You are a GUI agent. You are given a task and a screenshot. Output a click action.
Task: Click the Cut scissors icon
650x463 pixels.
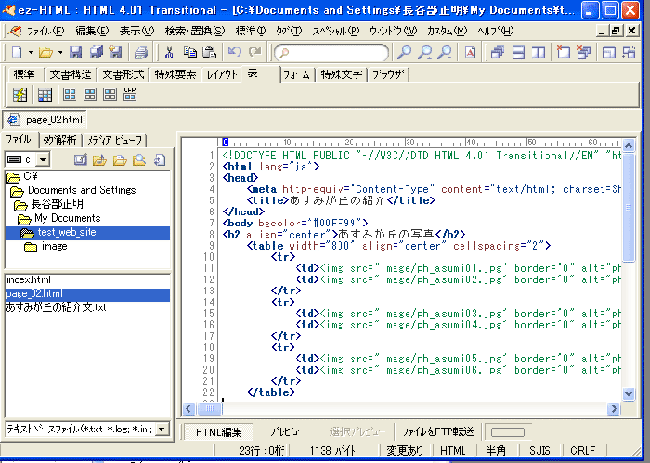click(x=170, y=52)
